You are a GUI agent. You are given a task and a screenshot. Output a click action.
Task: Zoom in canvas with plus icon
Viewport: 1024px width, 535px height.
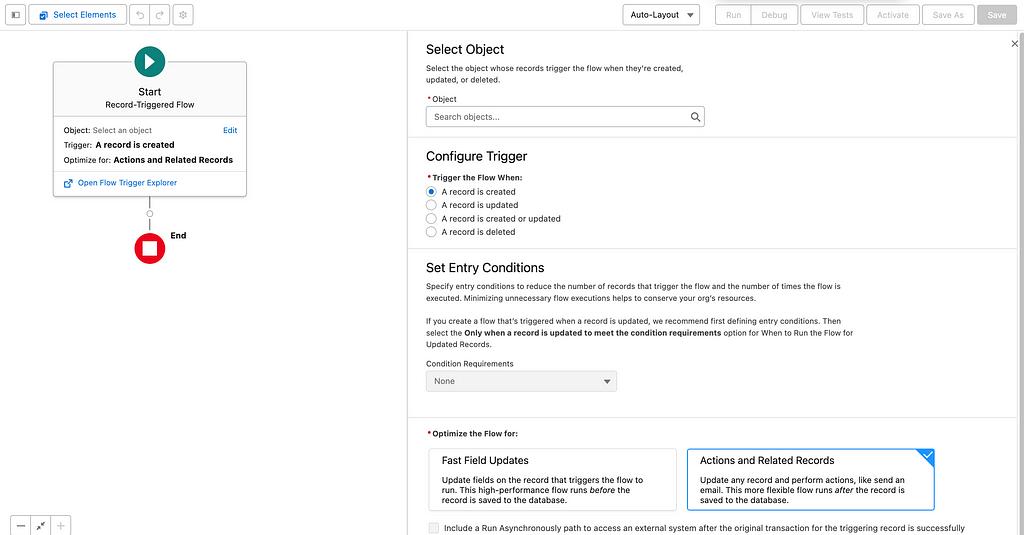[61, 525]
